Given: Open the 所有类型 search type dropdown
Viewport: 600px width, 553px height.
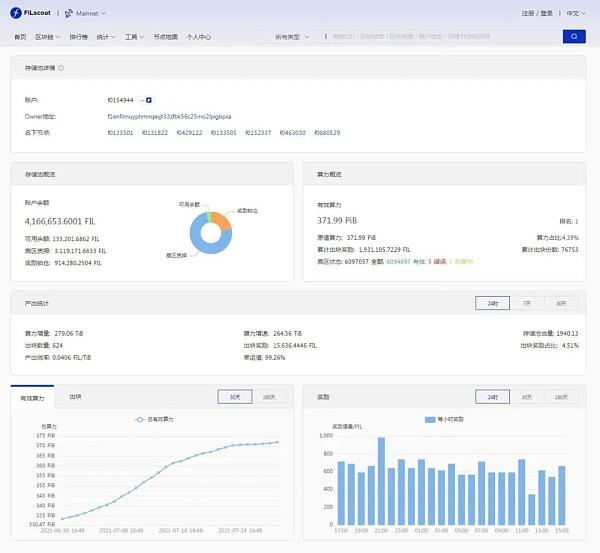Looking at the screenshot, I should [292, 37].
